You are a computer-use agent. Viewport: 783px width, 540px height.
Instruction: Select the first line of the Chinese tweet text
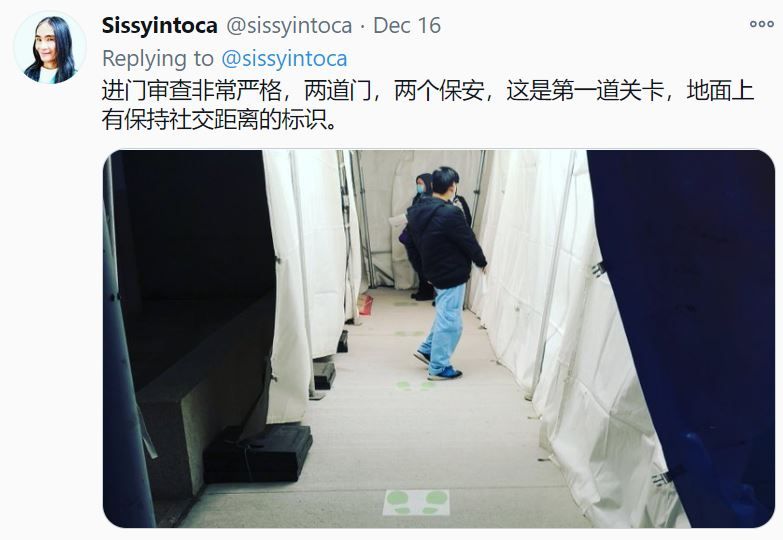(428, 90)
